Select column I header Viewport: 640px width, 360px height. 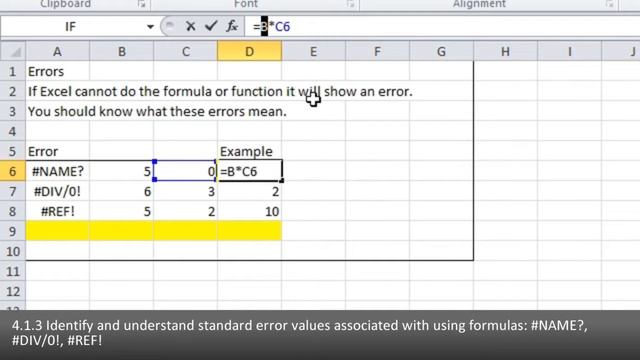569,51
